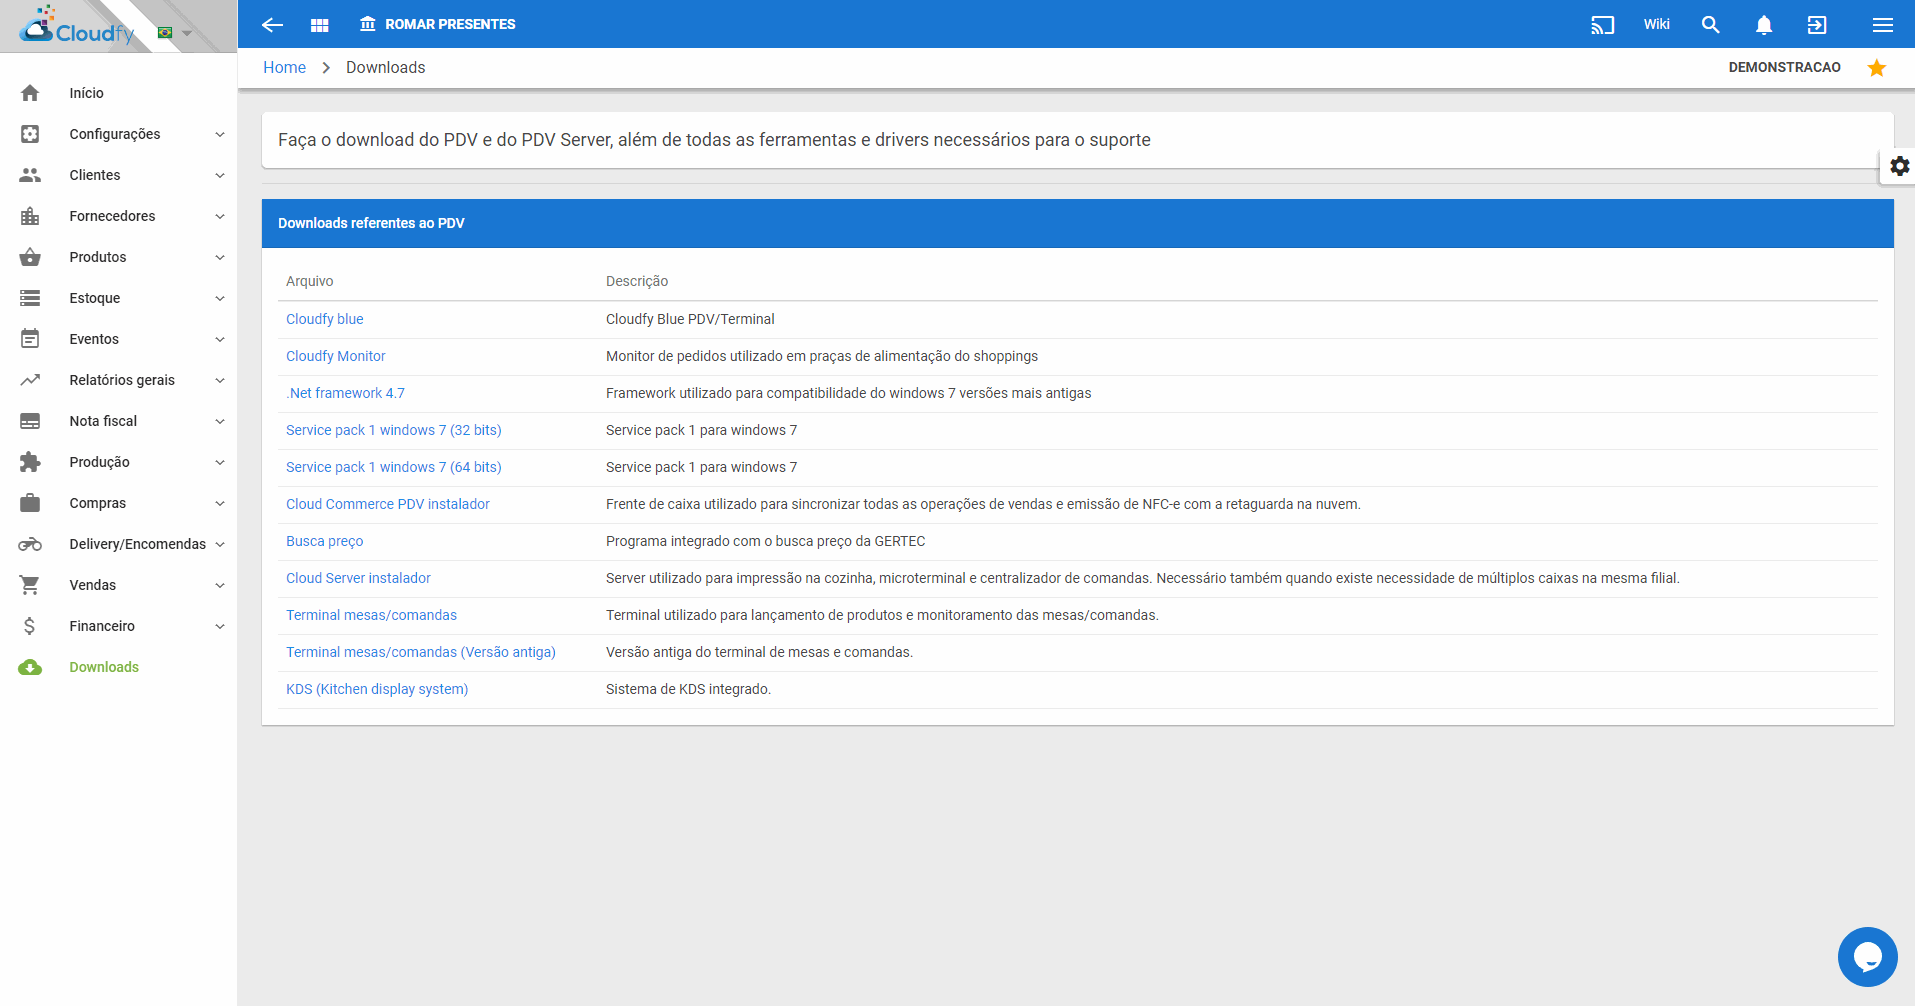Download Cloudfy Monitor
1915x1006 pixels.
click(336, 356)
